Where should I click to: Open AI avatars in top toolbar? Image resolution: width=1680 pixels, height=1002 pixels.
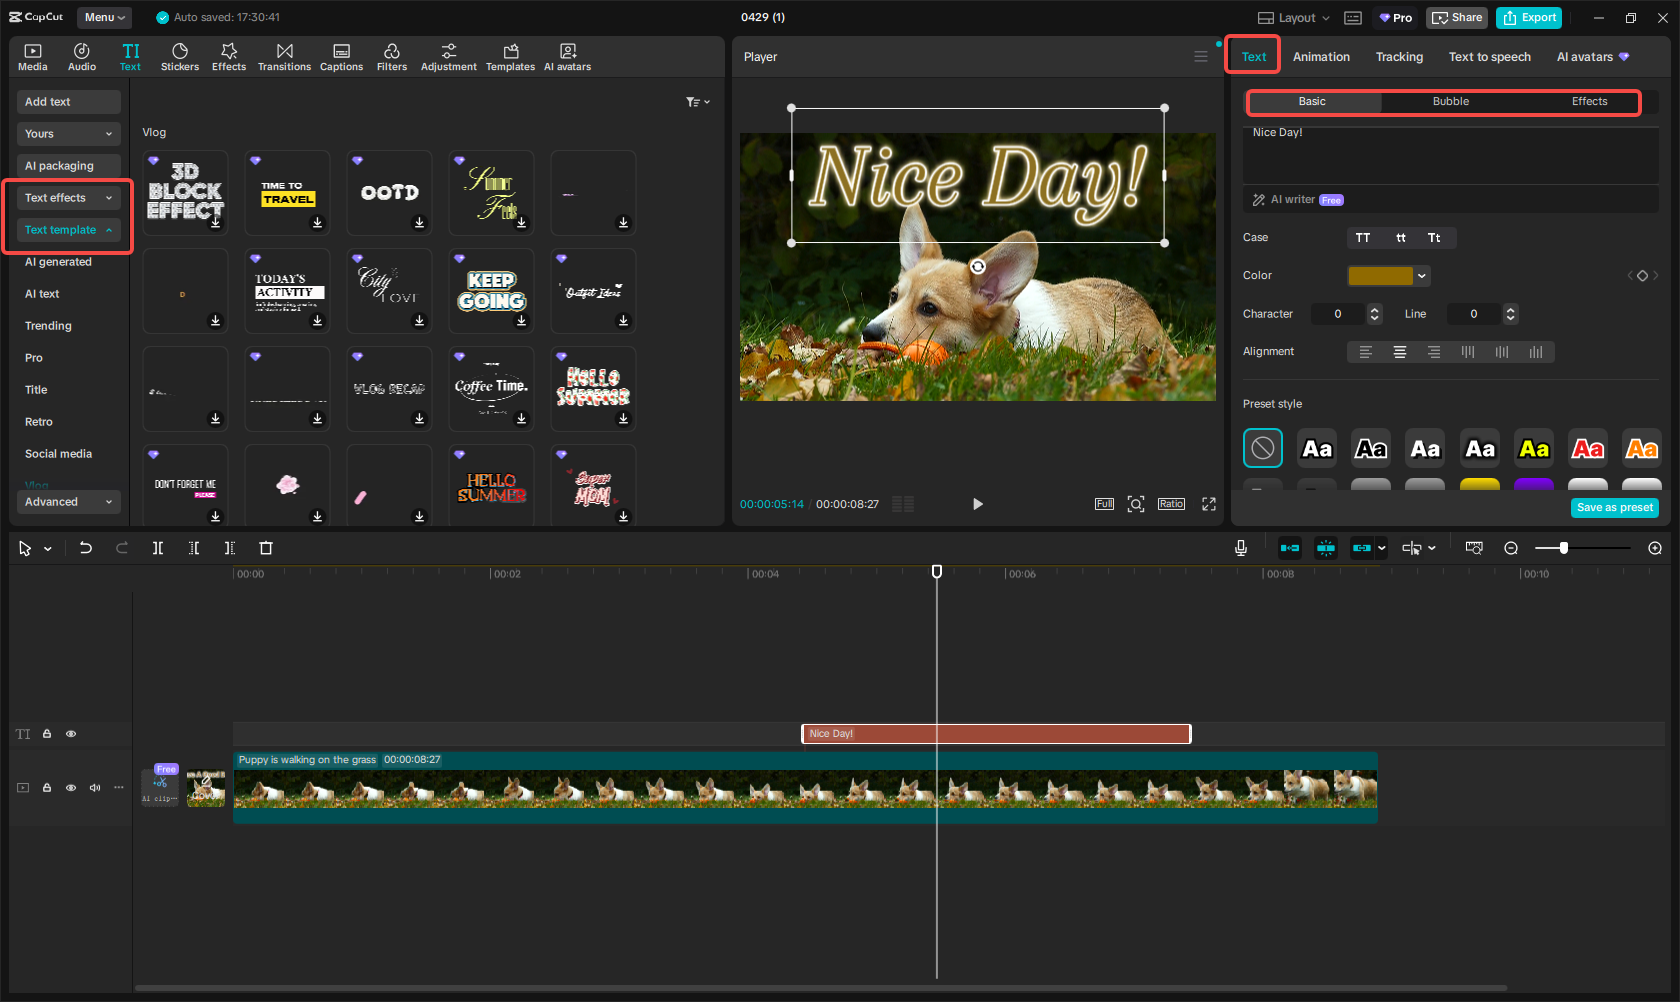pyautogui.click(x=568, y=57)
